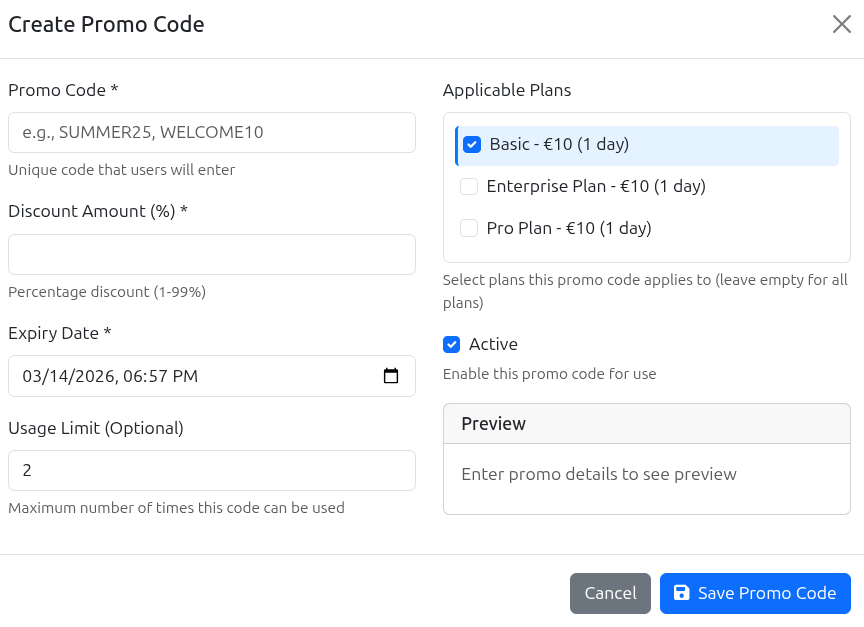Click the X to dismiss the dialog
The image size is (864, 627).
click(841, 24)
